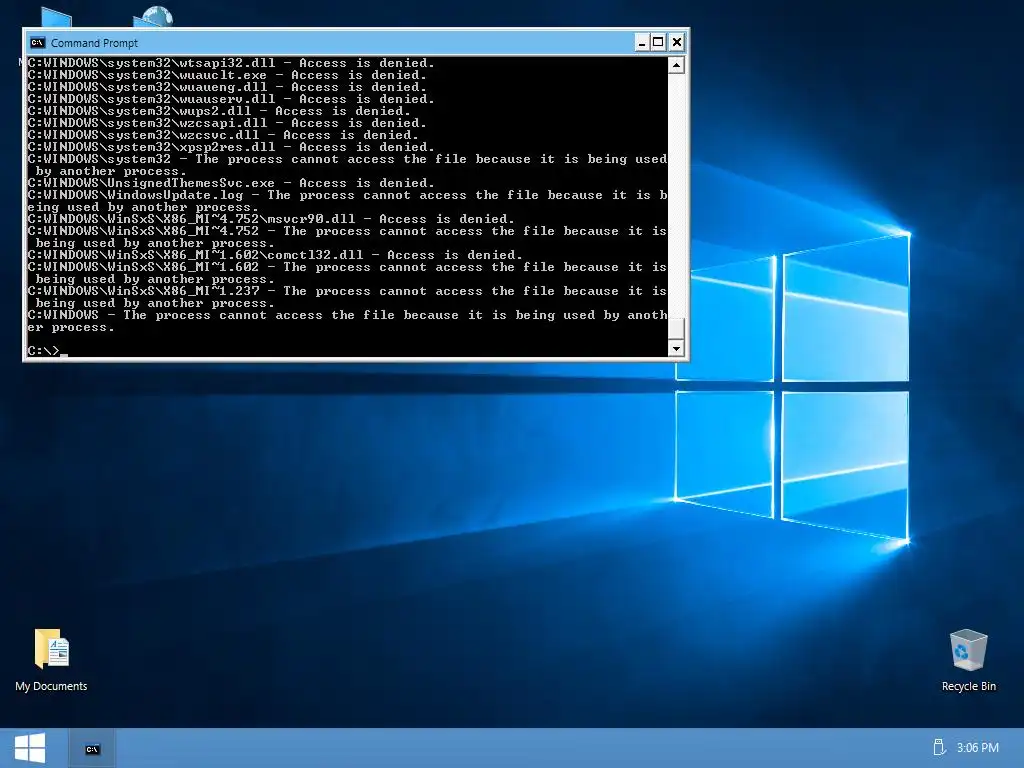Click the UnsignedThemesSvc.exe line
1024x768 pixels.
click(231, 183)
